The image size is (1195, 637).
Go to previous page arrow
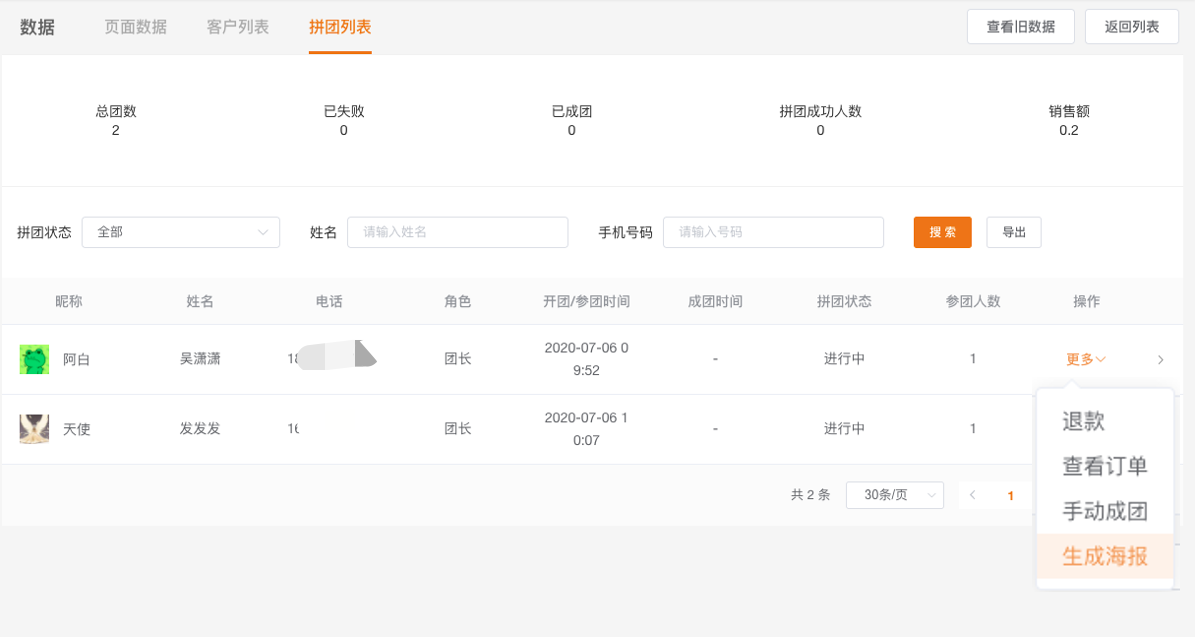[x=972, y=495]
